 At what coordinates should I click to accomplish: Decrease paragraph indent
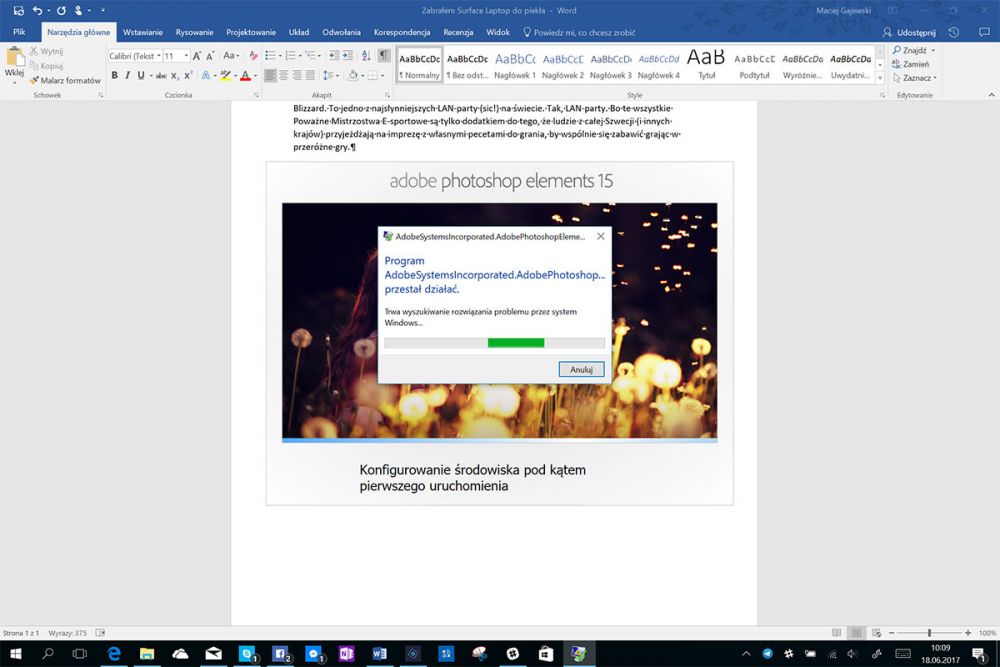[x=334, y=56]
